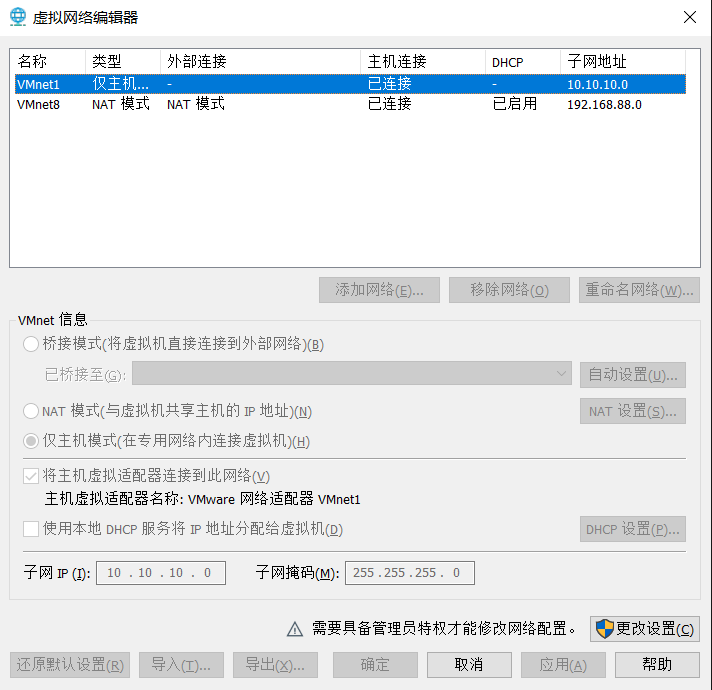
Task: Click NAT 模式 type cell of VMnet8
Action: [121, 104]
